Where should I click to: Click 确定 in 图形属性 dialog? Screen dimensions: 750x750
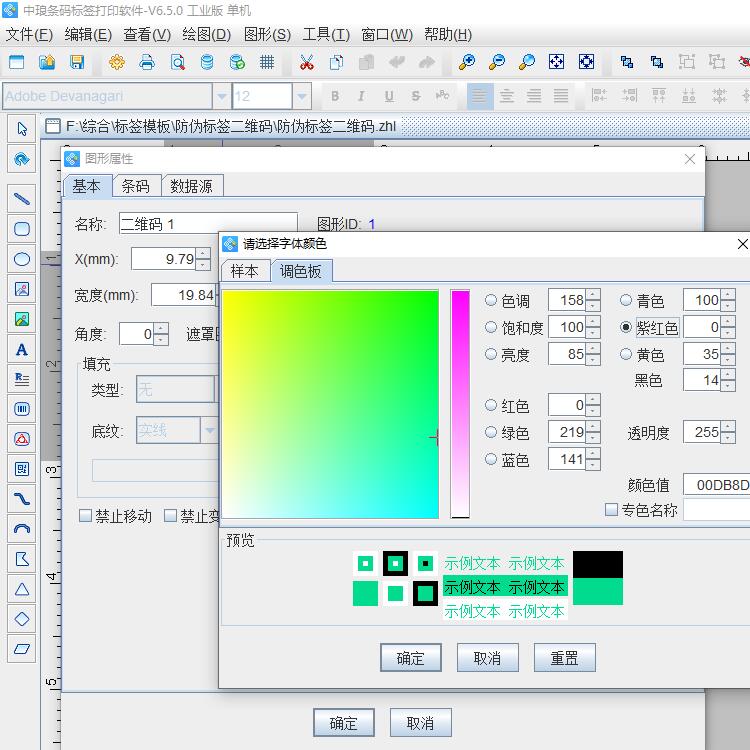click(x=343, y=723)
